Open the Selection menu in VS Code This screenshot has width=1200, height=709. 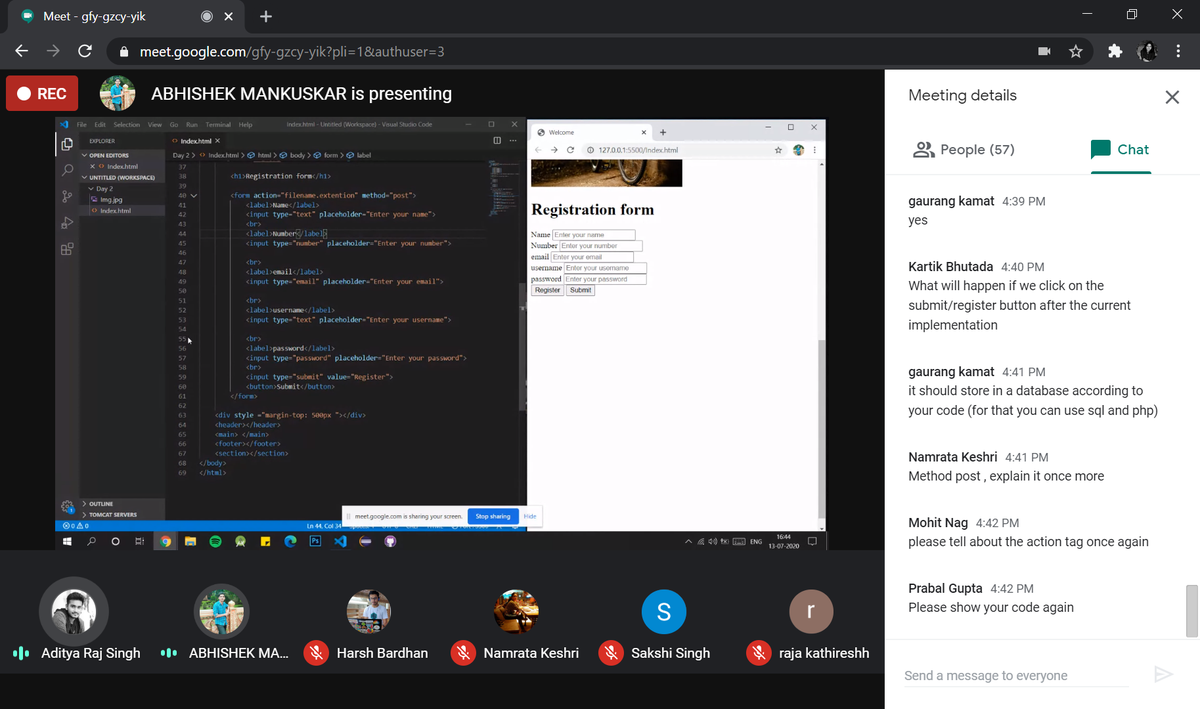coord(126,125)
